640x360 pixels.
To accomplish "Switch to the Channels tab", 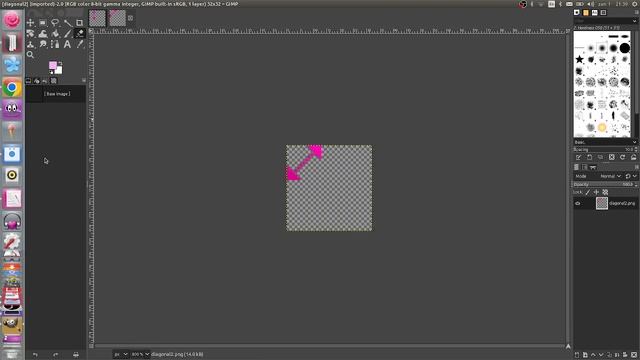I will click(584, 167).
